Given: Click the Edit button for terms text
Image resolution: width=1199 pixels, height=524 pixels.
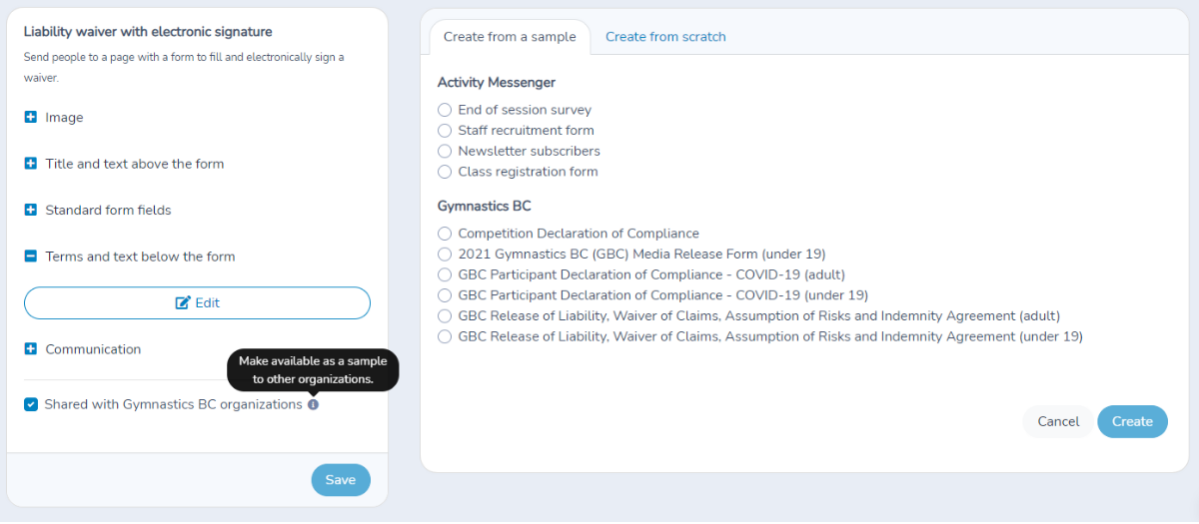Looking at the screenshot, I should tap(197, 303).
